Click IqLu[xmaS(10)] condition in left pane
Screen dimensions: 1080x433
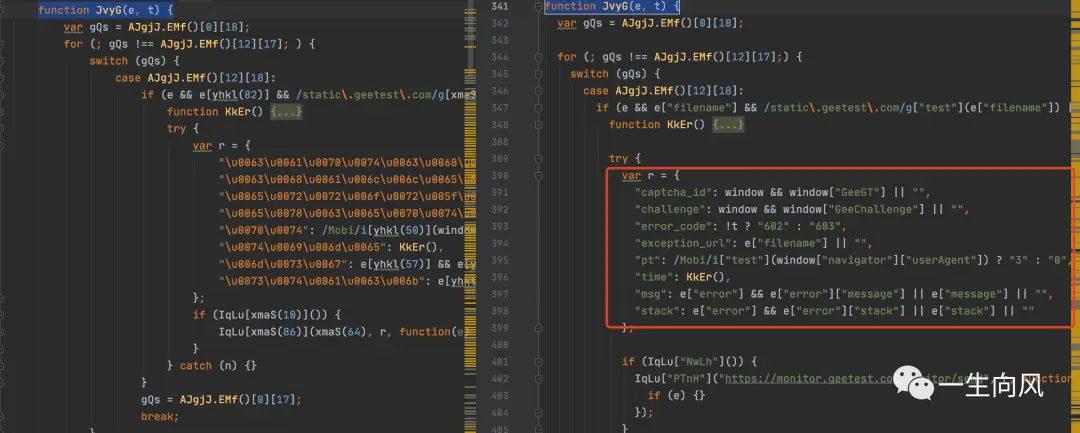pos(277,315)
